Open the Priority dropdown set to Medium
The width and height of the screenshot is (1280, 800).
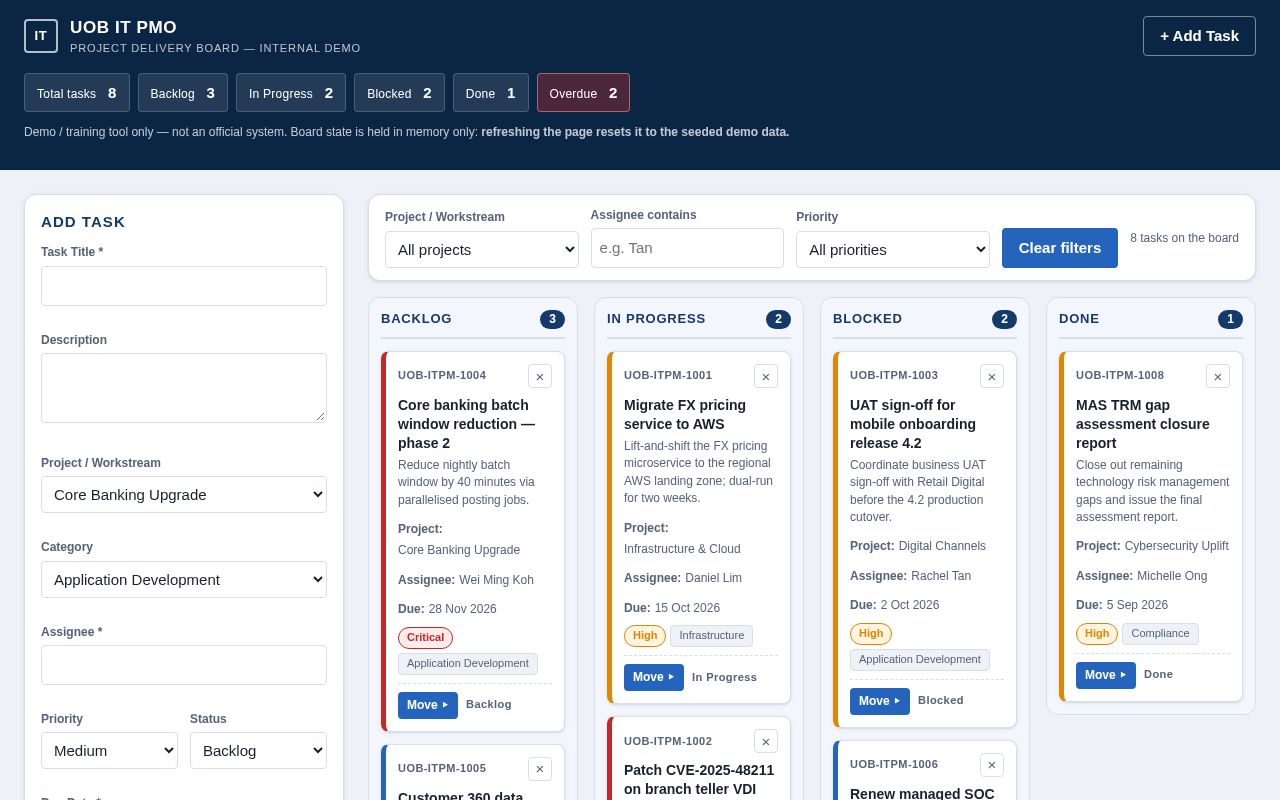[109, 751]
